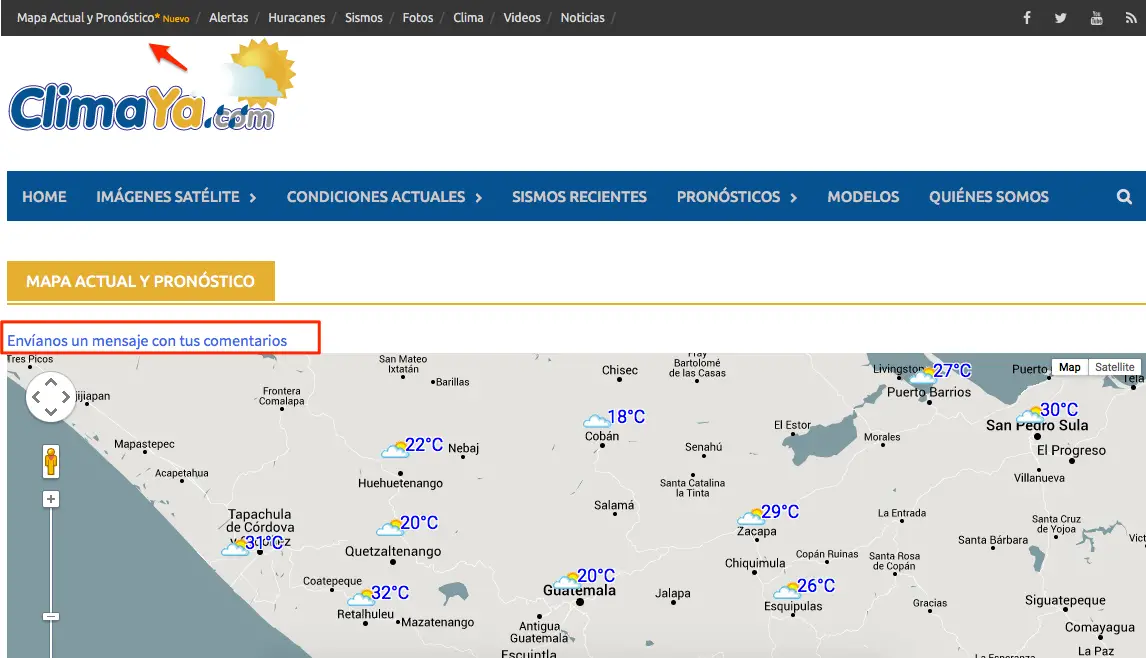Viewport: 1146px width, 658px height.
Task: Expand the Pronósticos menu
Action: pyautogui.click(x=737, y=197)
